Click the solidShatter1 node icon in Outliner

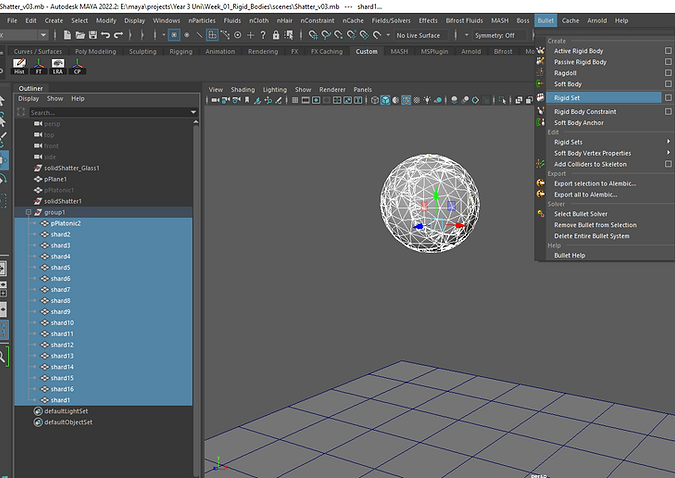point(38,201)
